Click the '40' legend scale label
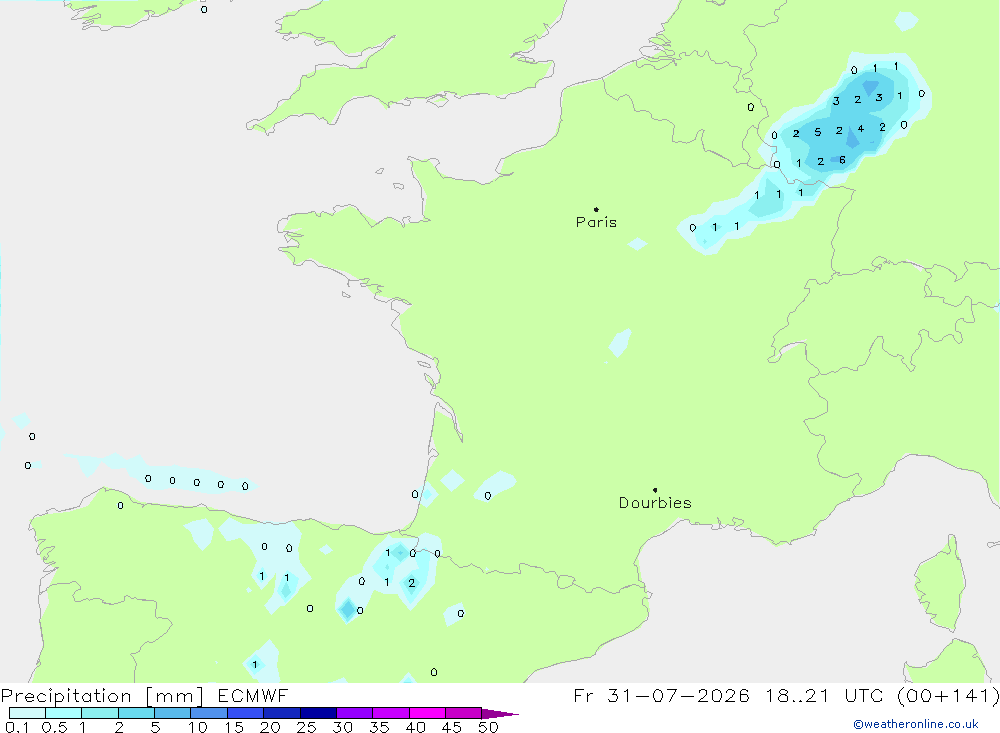This screenshot has width=1000, height=733. [x=416, y=727]
